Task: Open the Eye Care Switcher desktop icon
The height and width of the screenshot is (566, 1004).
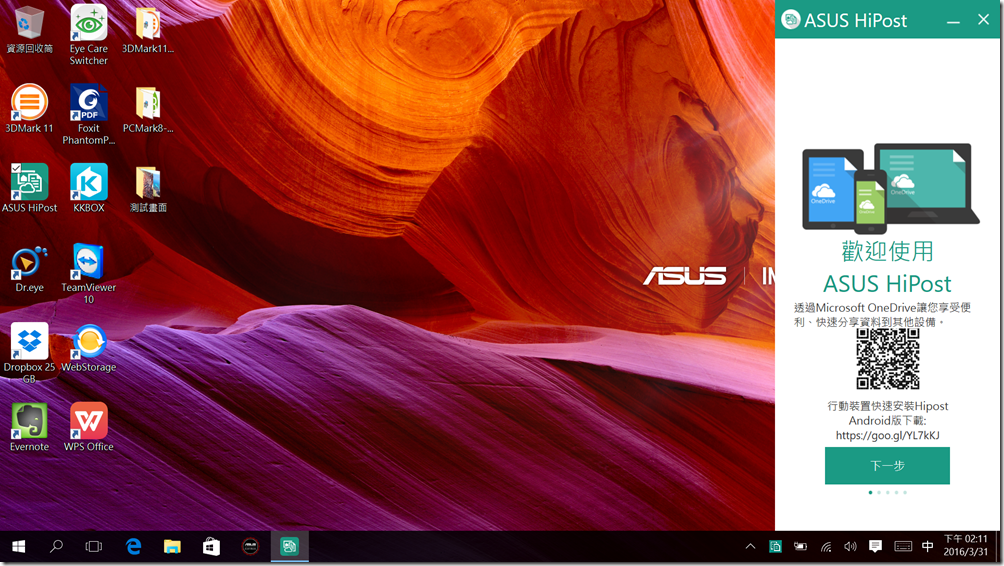Action: 88,24
